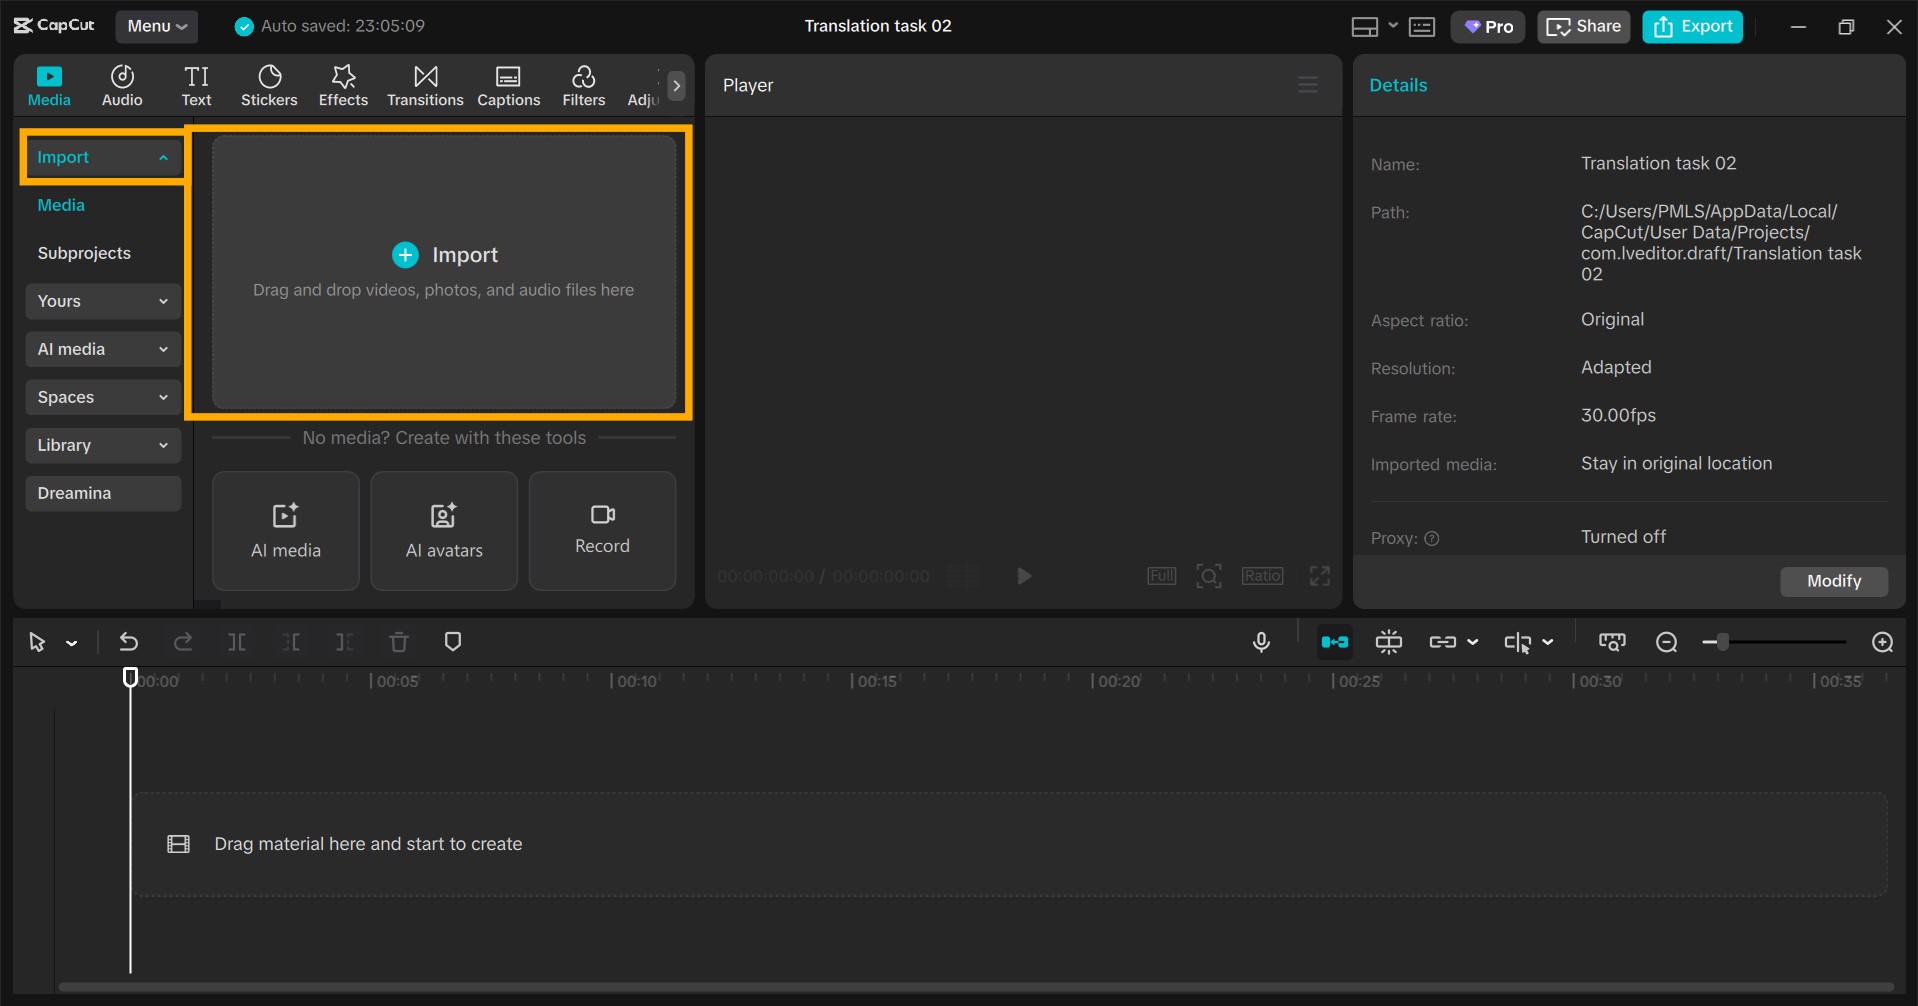Toggle the main track magnet button
This screenshot has width=1918, height=1006.
coord(1335,642)
